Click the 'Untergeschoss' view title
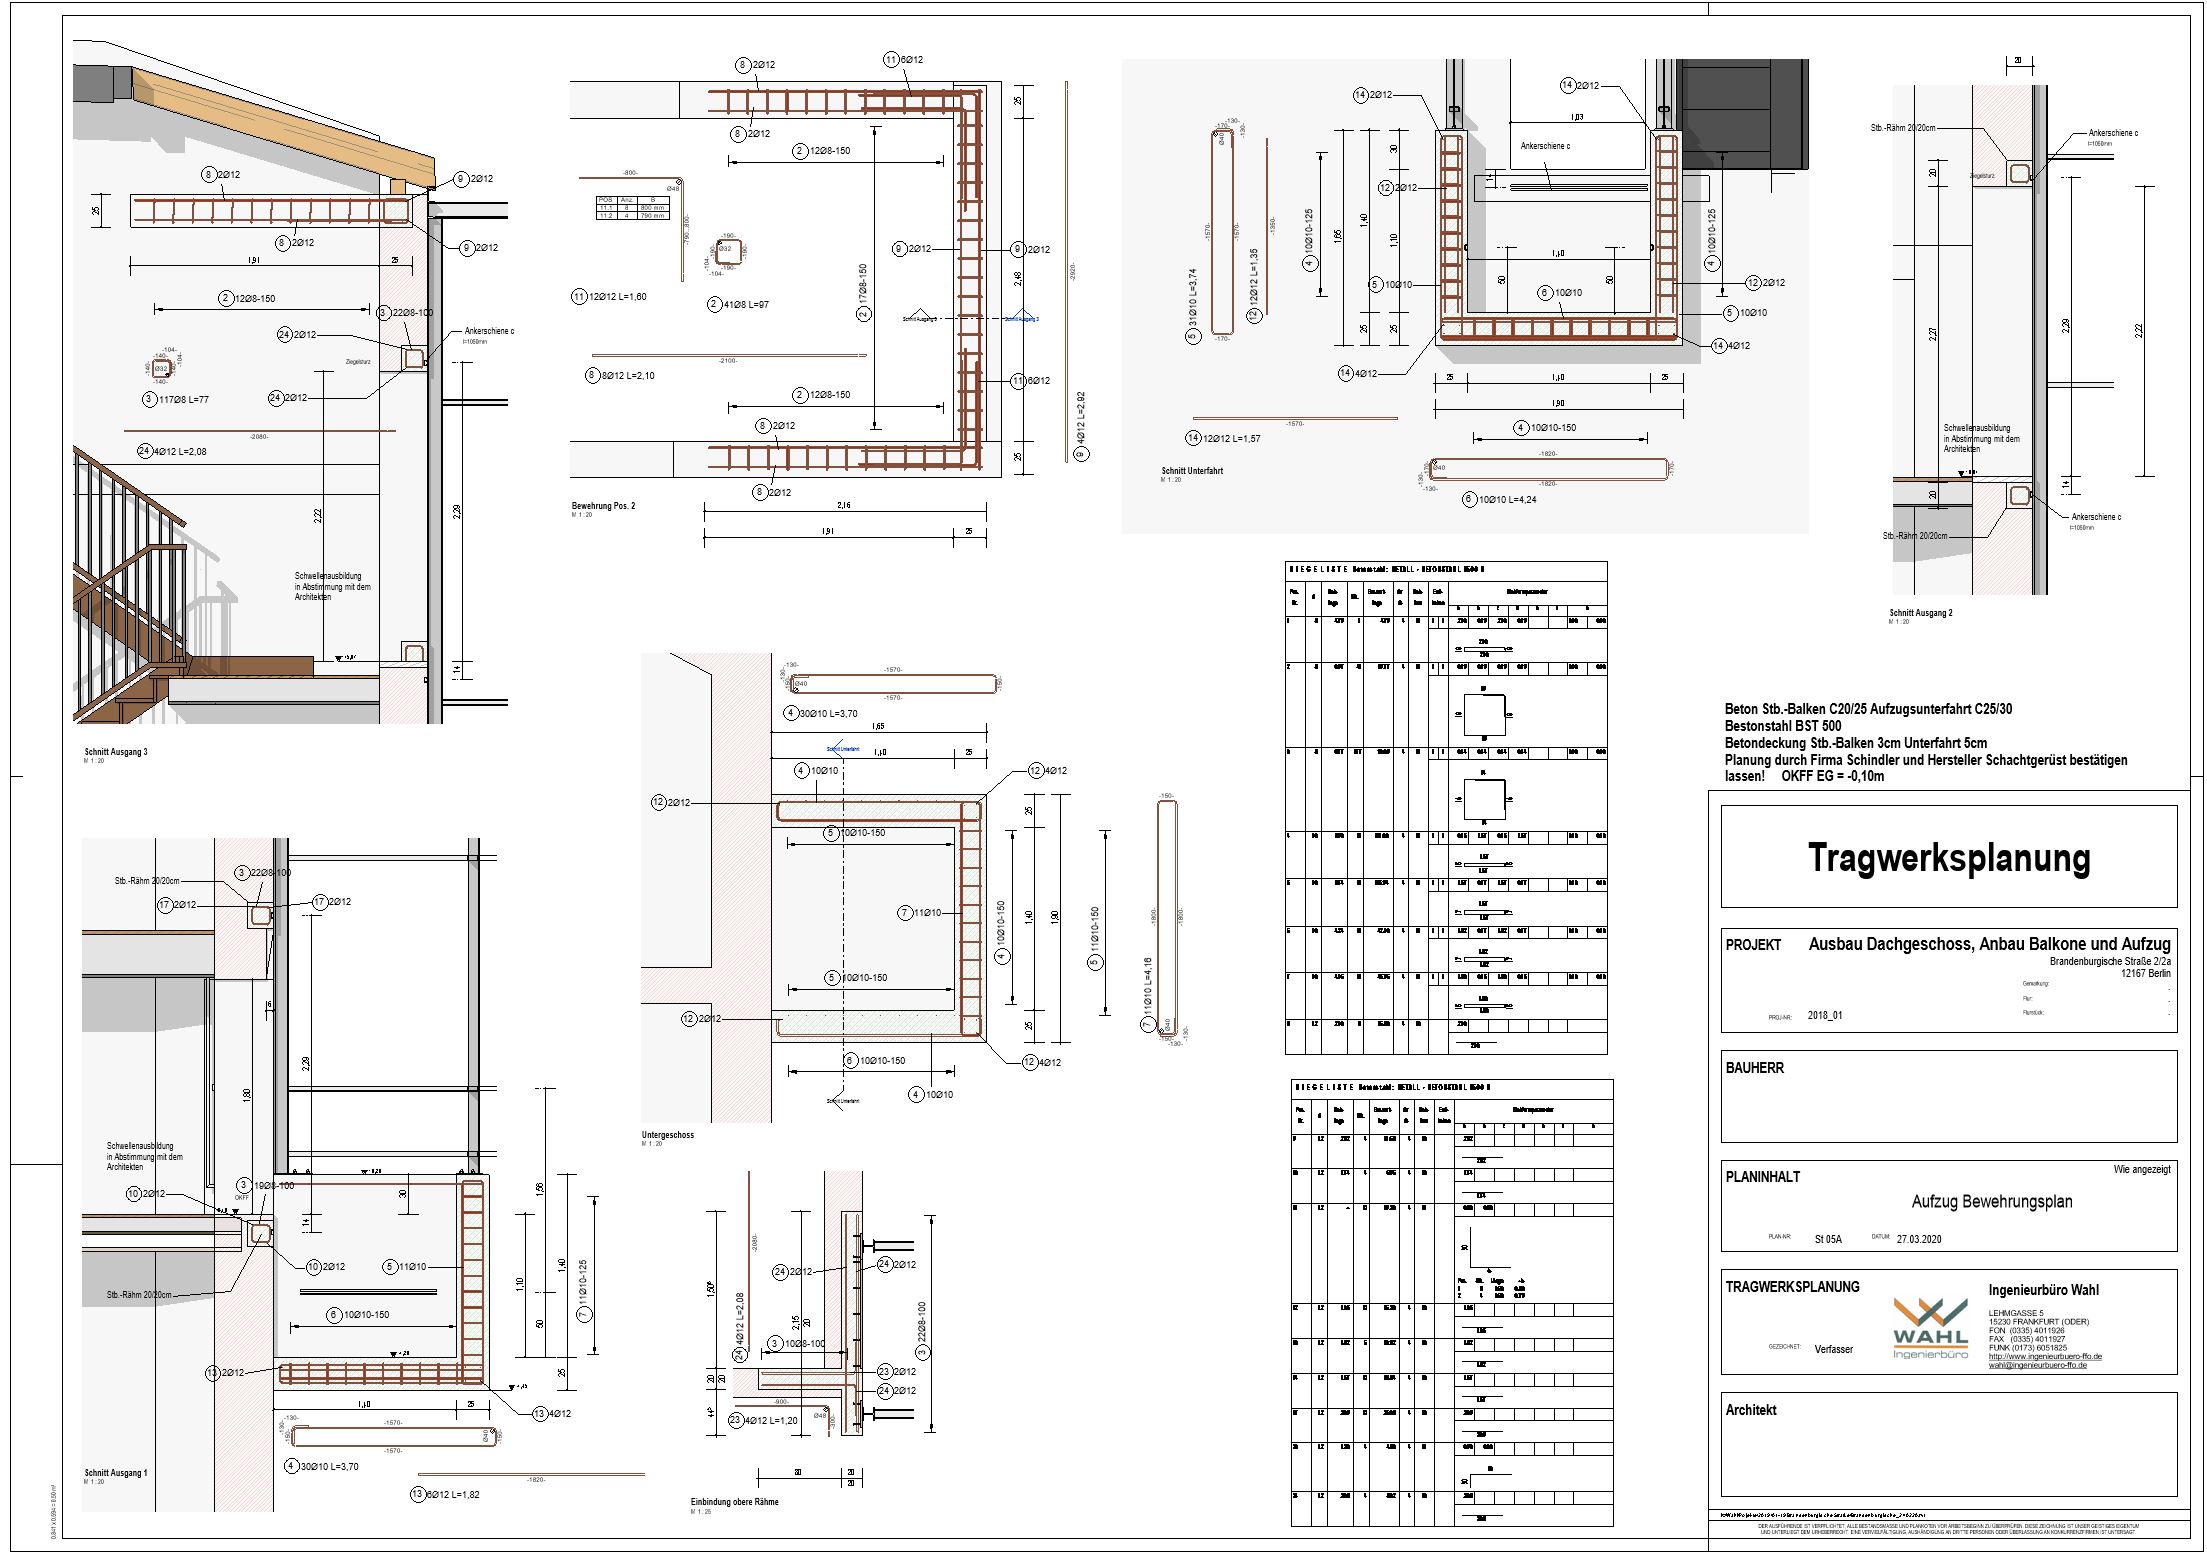Screen dimensions: 2207x1553 tap(667, 1135)
